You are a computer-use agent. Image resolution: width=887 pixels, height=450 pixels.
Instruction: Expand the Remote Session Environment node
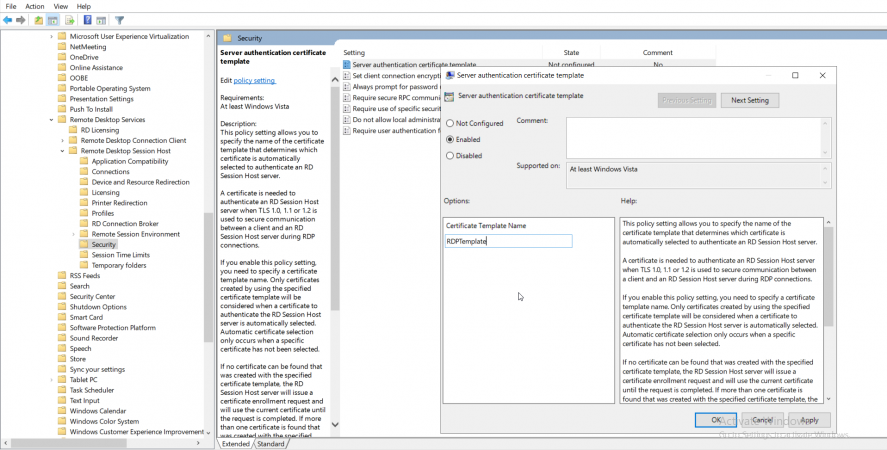[x=73, y=234]
